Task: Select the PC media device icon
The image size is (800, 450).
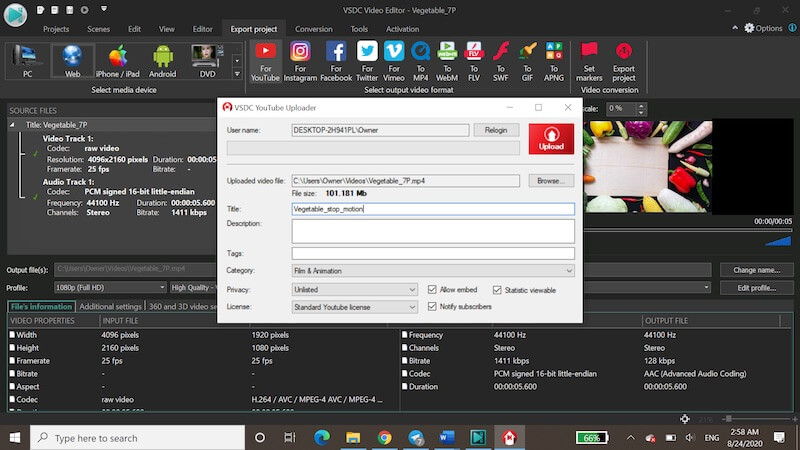Action: [28, 61]
